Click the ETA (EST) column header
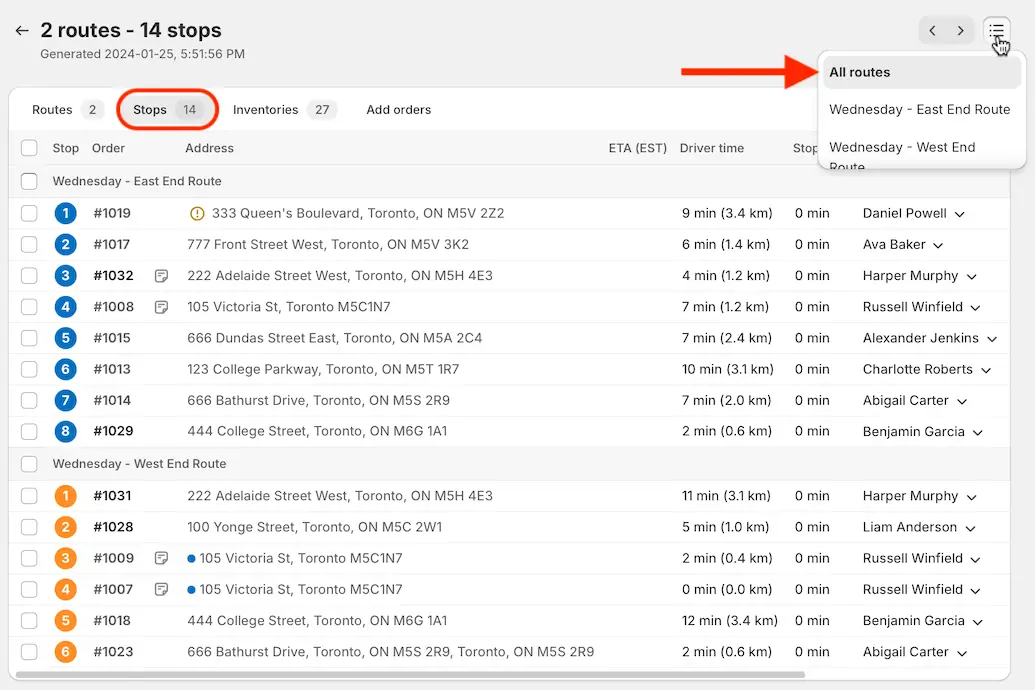 (638, 148)
